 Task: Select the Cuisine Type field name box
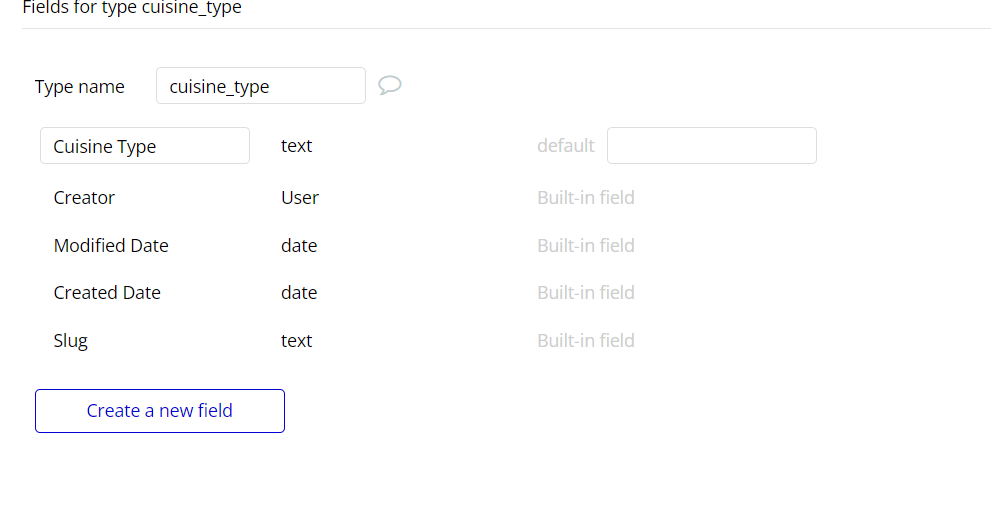pos(145,146)
